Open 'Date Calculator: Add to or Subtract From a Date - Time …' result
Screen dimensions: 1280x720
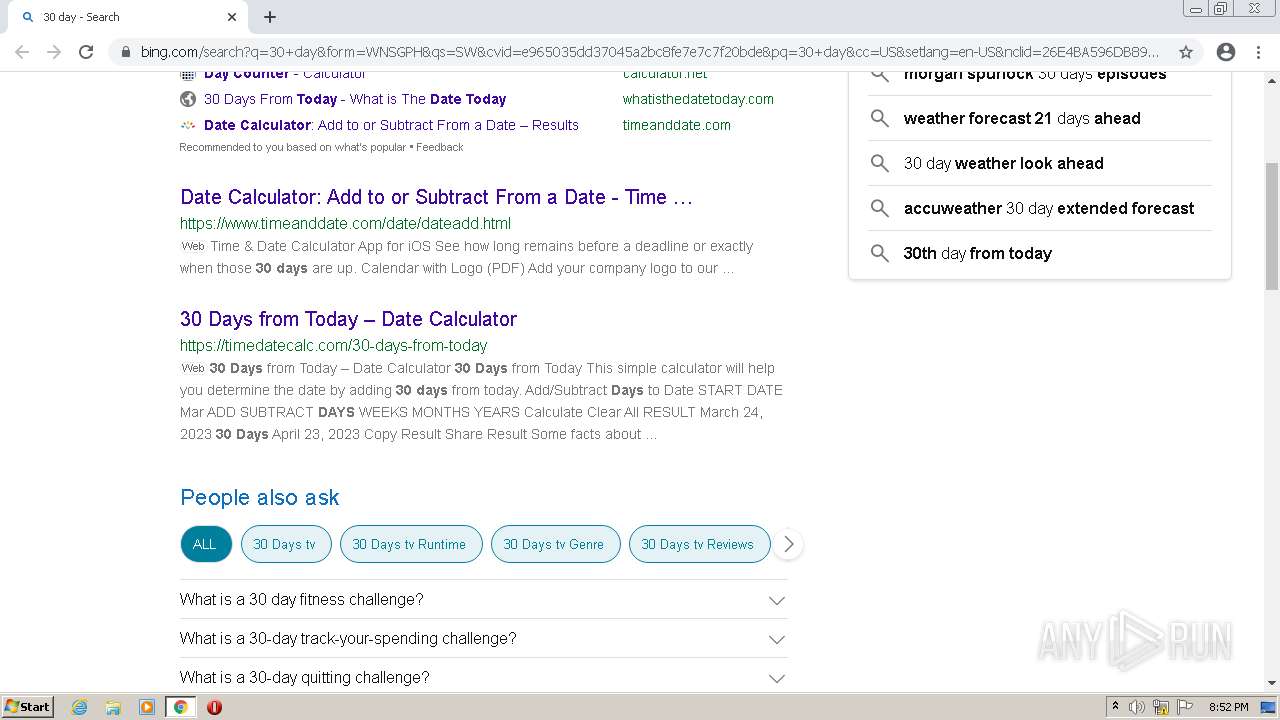[x=436, y=197]
